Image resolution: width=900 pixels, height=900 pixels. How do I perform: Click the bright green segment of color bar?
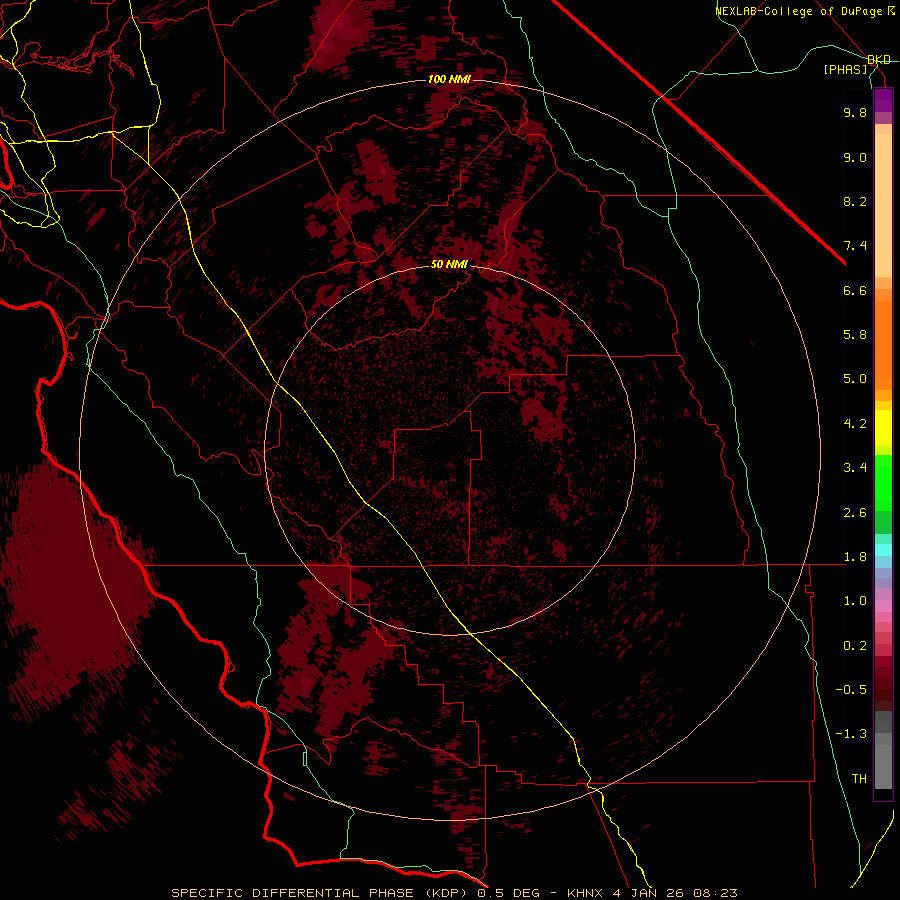(x=883, y=481)
